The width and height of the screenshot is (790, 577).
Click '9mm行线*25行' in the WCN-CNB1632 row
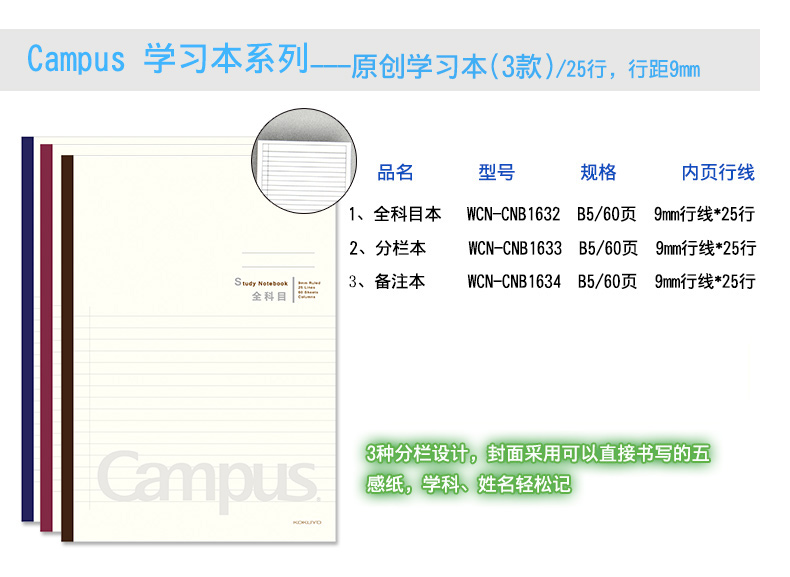point(704,214)
